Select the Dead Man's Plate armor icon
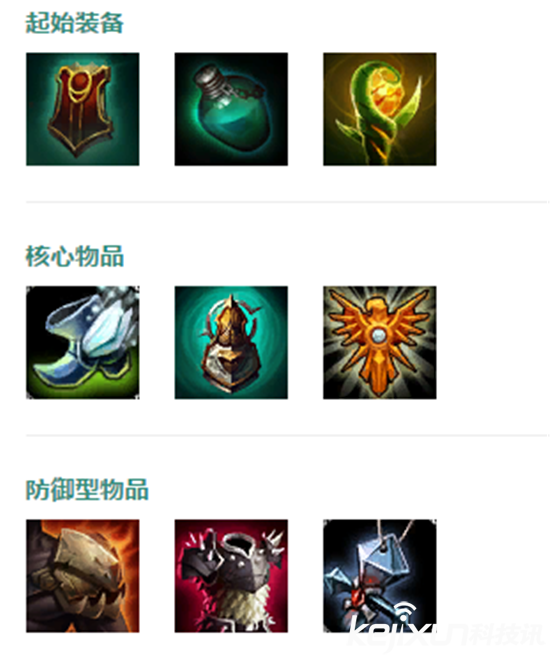 [82, 576]
